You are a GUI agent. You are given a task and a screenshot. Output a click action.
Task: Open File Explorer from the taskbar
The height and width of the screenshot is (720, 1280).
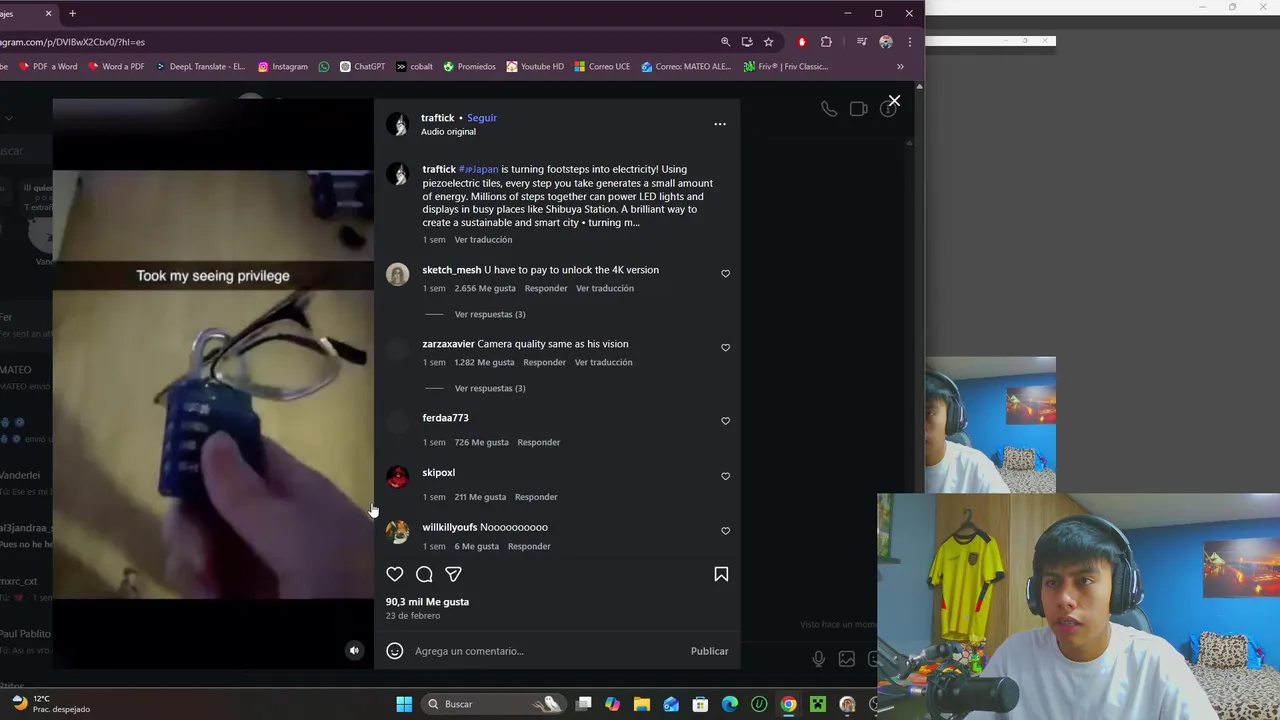(642, 704)
